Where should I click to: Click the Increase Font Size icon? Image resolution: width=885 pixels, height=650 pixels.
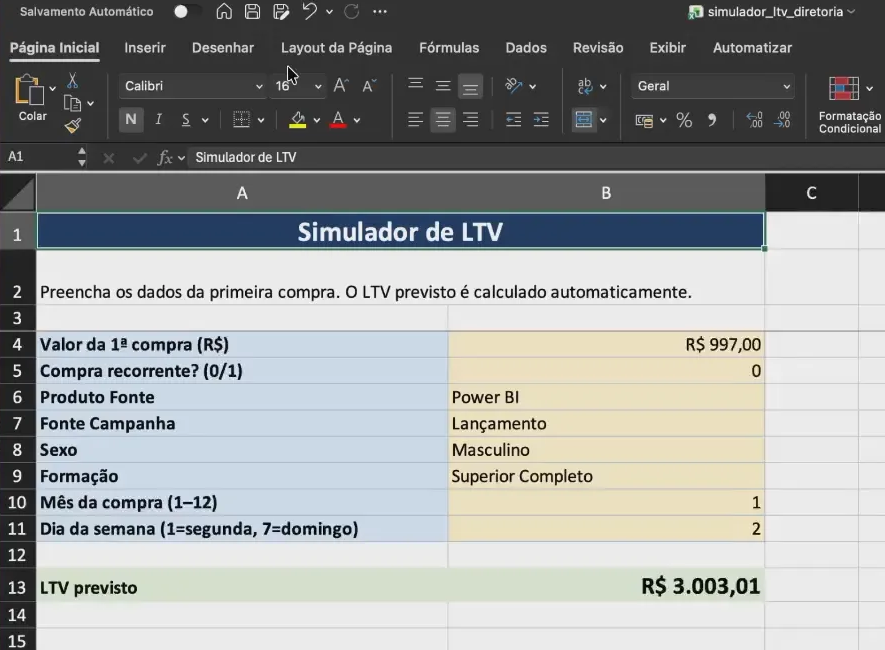point(341,86)
